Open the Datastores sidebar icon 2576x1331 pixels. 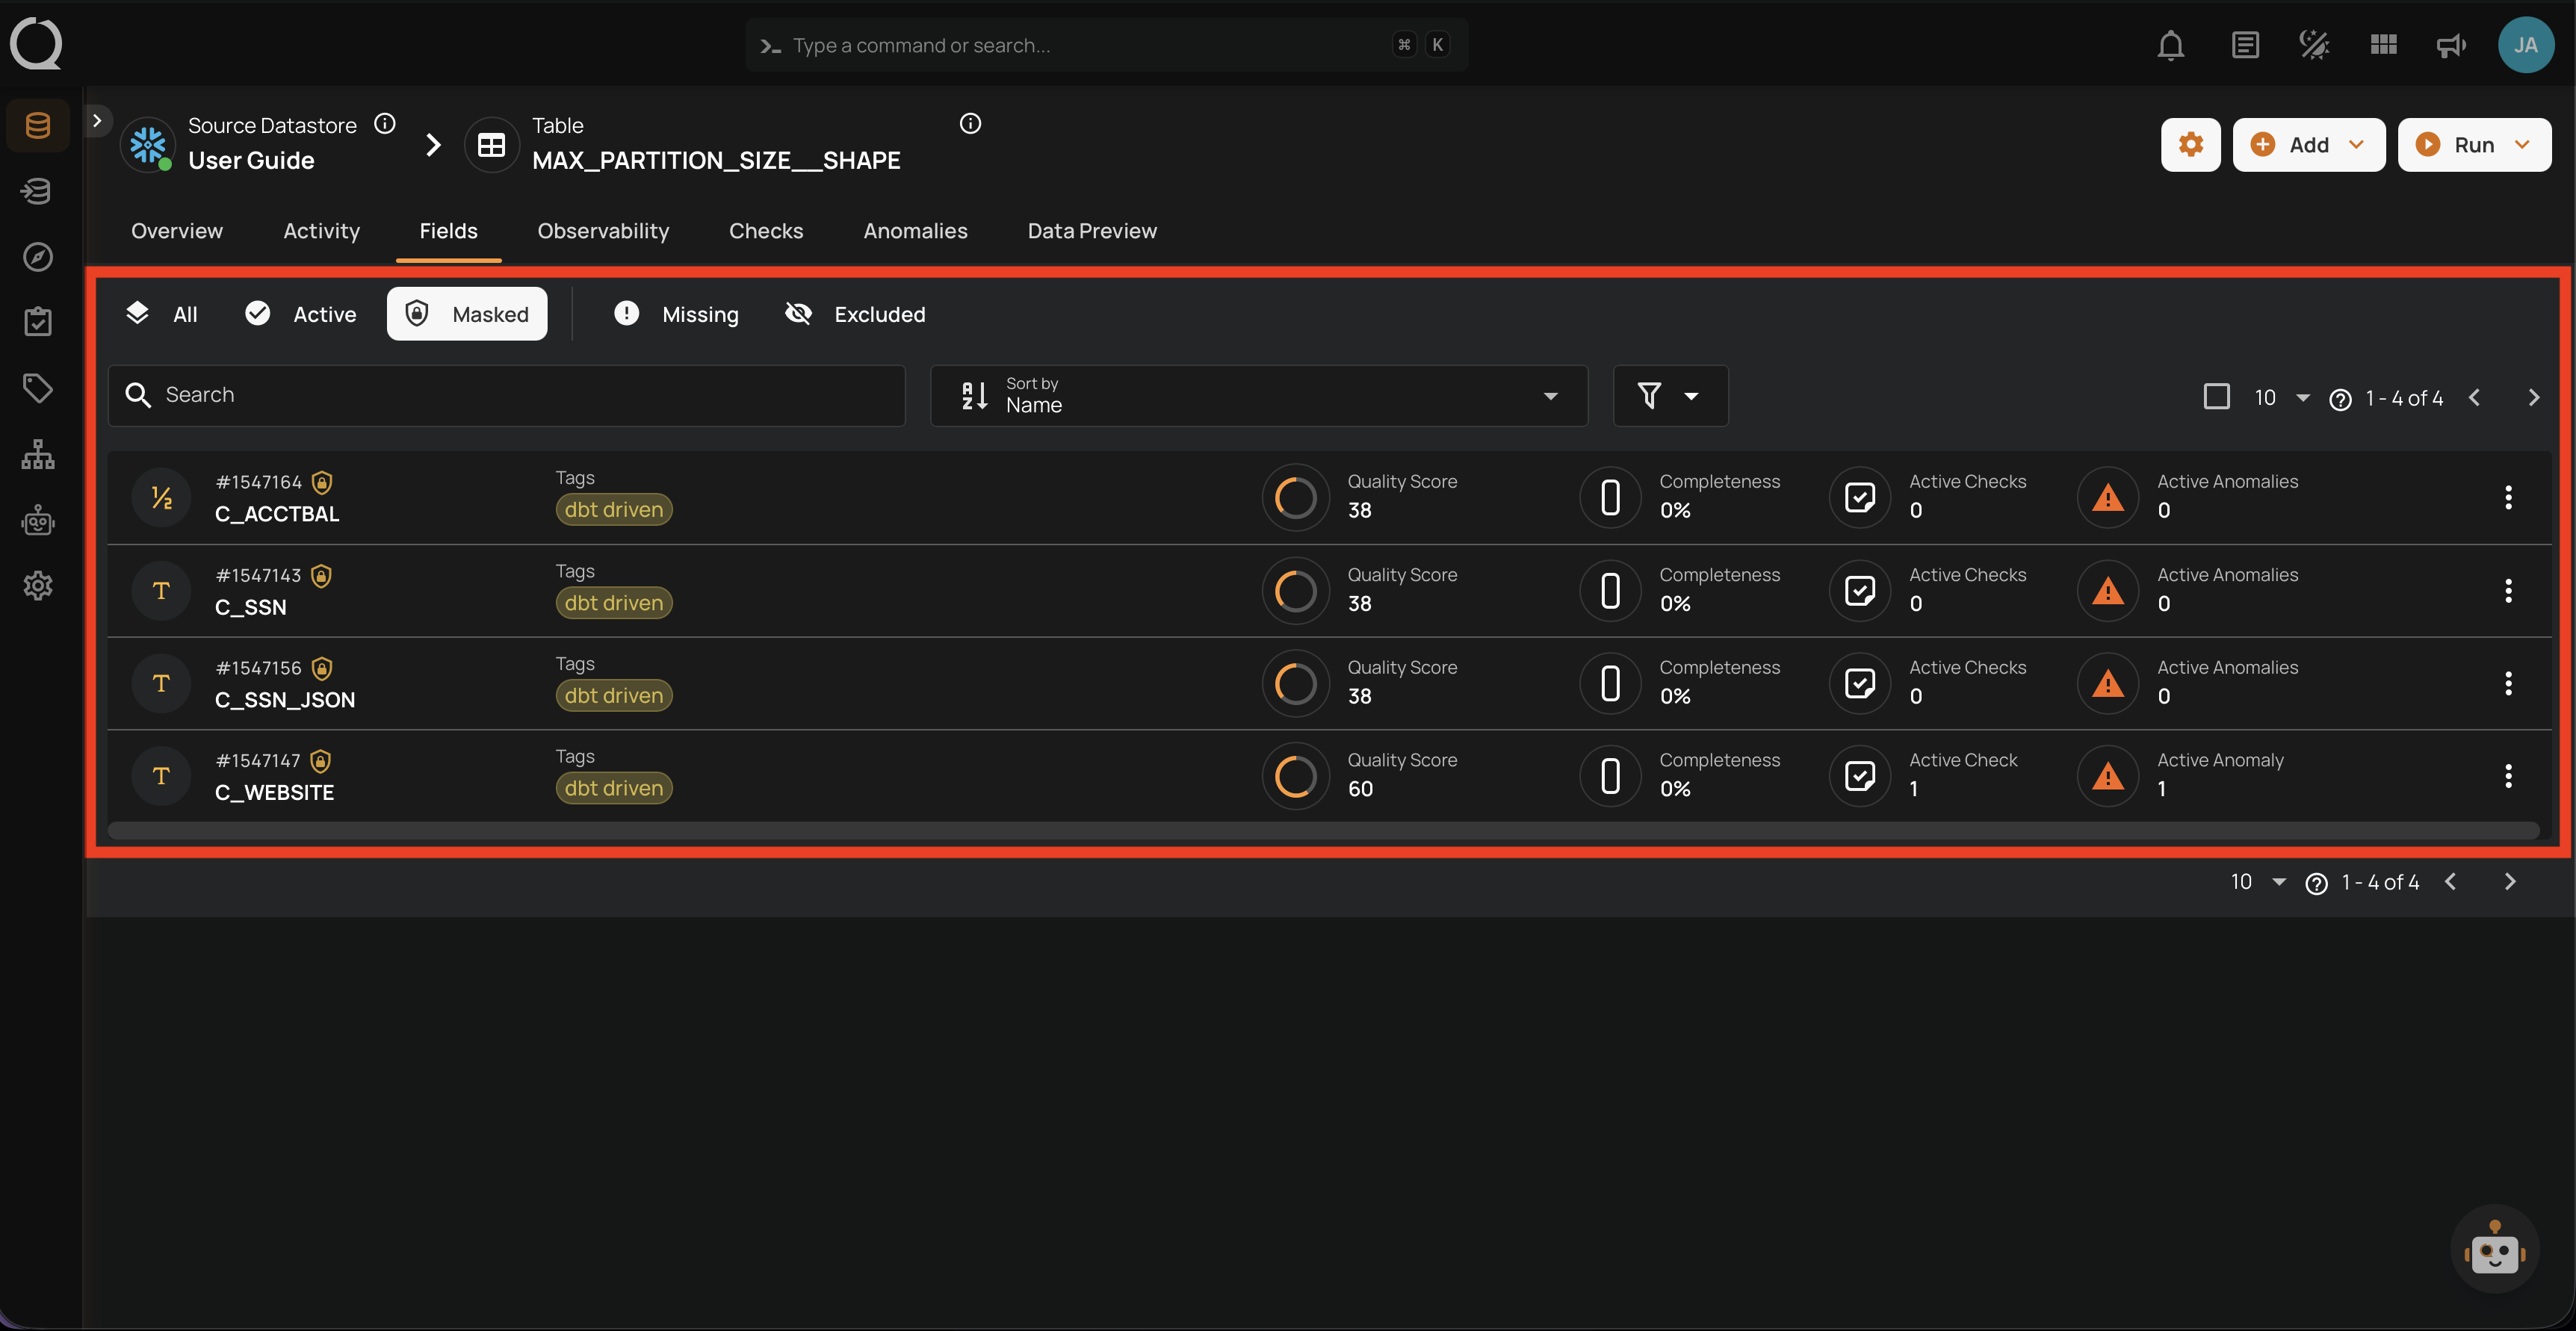37,124
